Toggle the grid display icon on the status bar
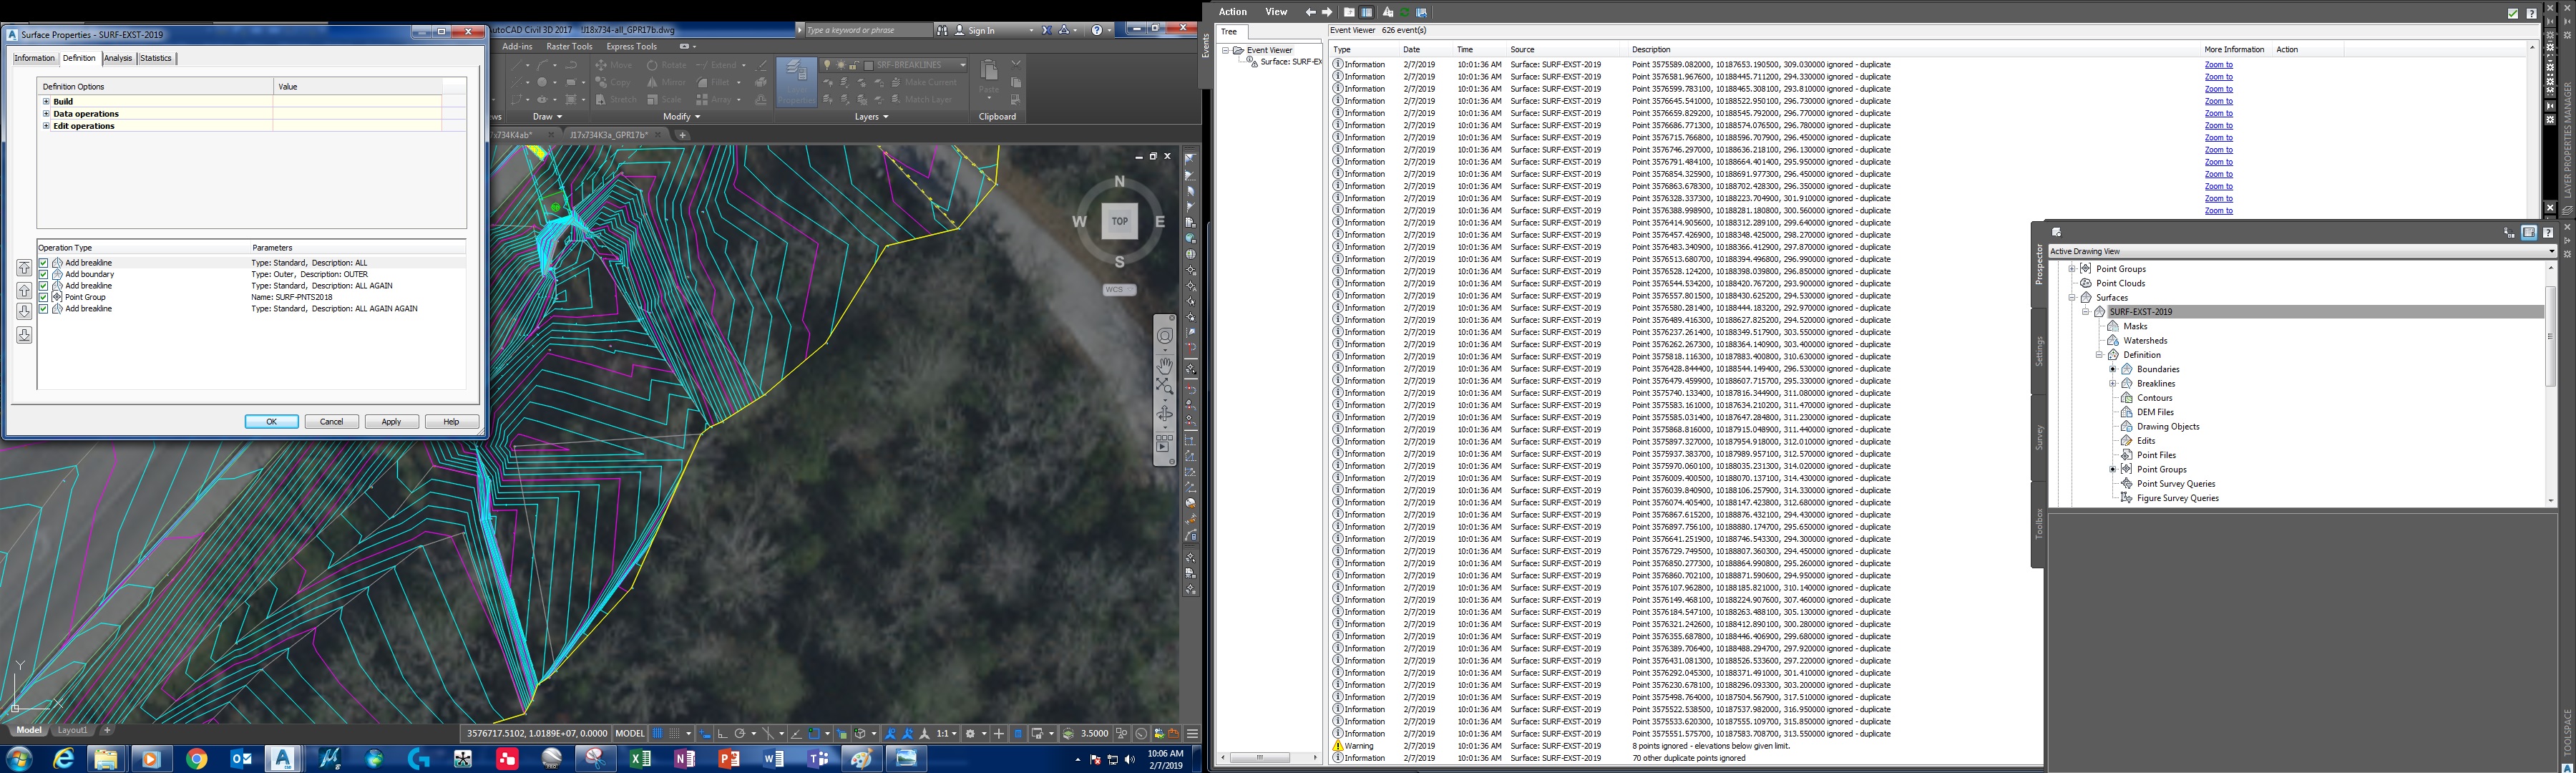This screenshot has height=773, width=2576. tap(659, 732)
